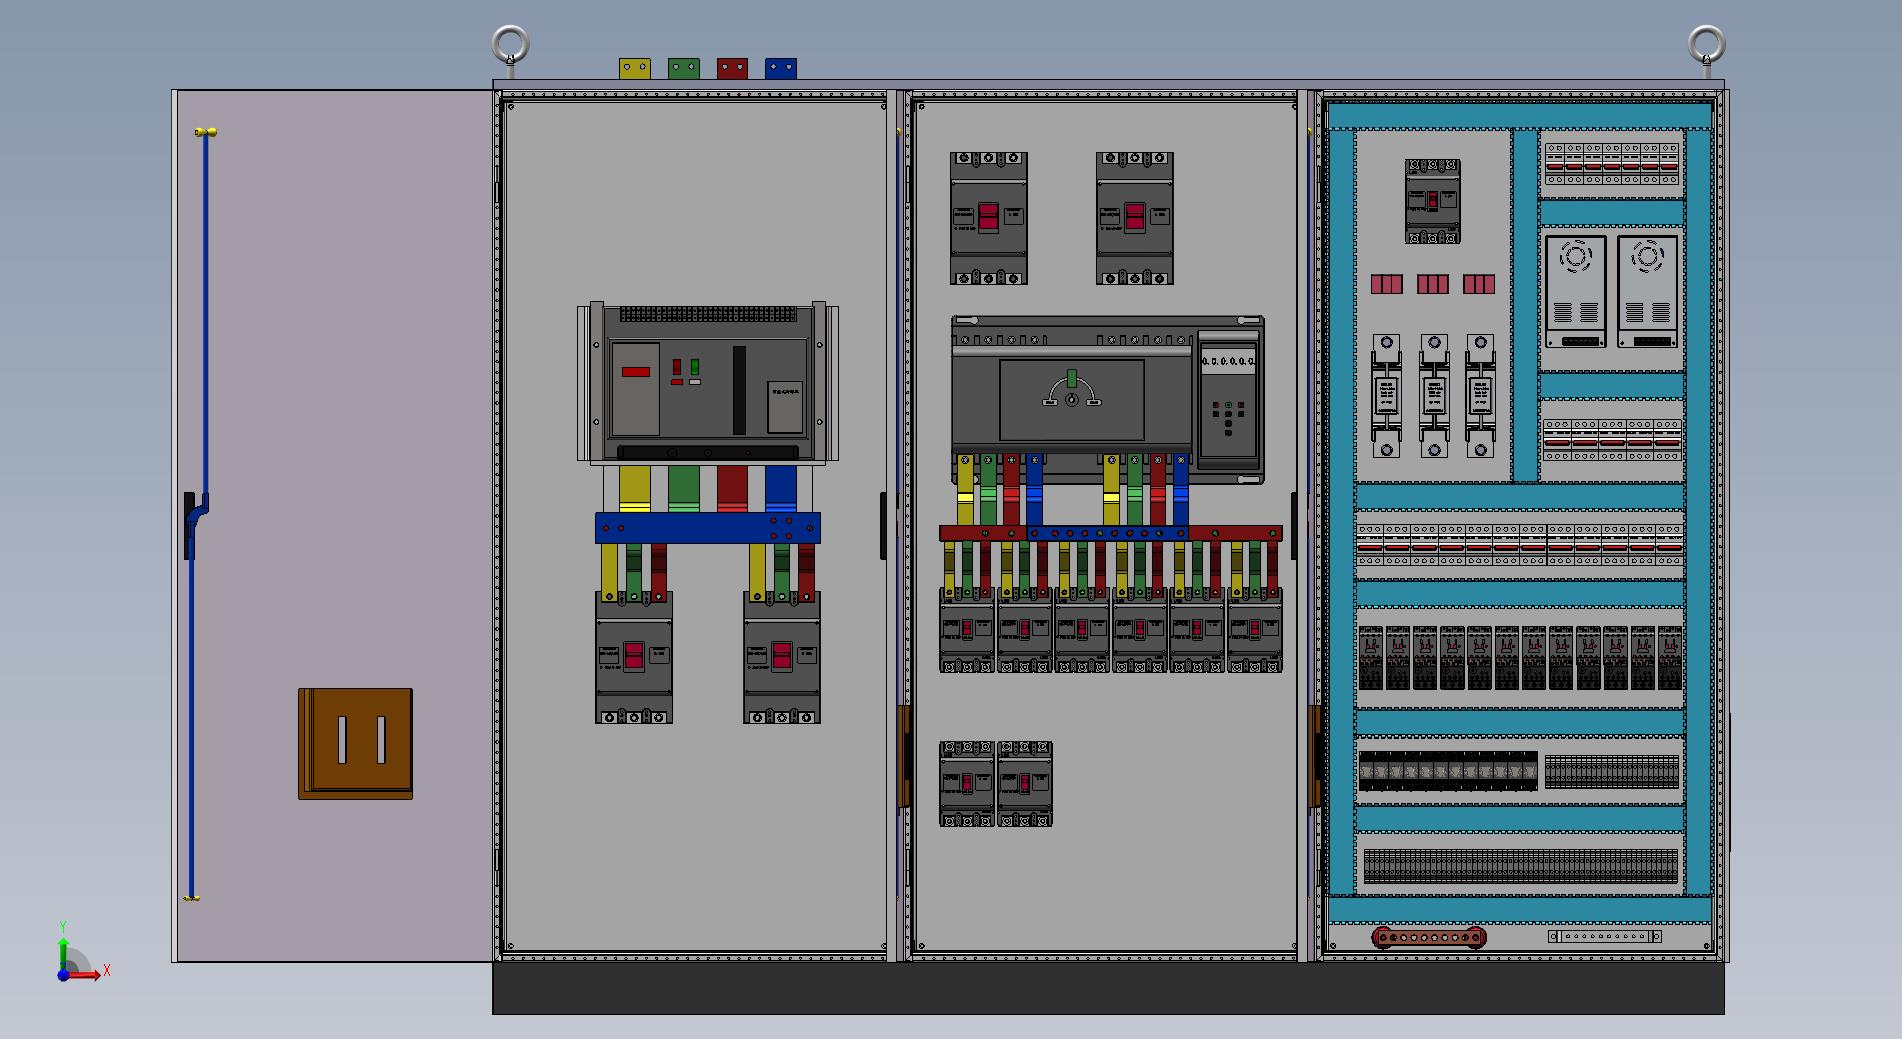Click the green push button on air breaker
This screenshot has height=1039, width=1902.
coord(695,367)
